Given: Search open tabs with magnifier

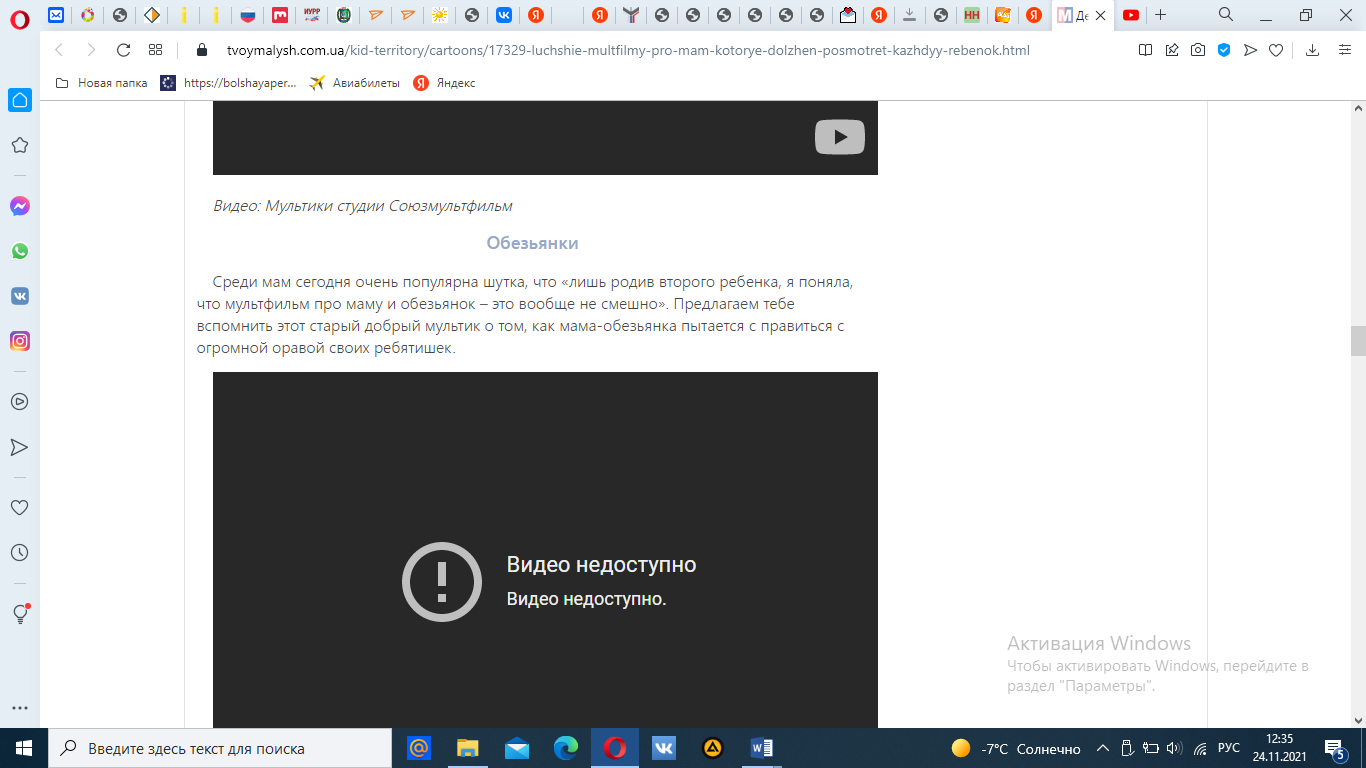Looking at the screenshot, I should (x=1226, y=14).
